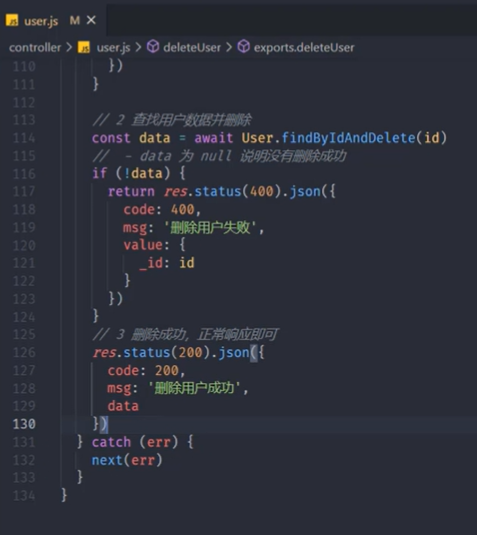Click the JS icon in the breadcrumb
This screenshot has width=477, height=535.
coord(84,47)
